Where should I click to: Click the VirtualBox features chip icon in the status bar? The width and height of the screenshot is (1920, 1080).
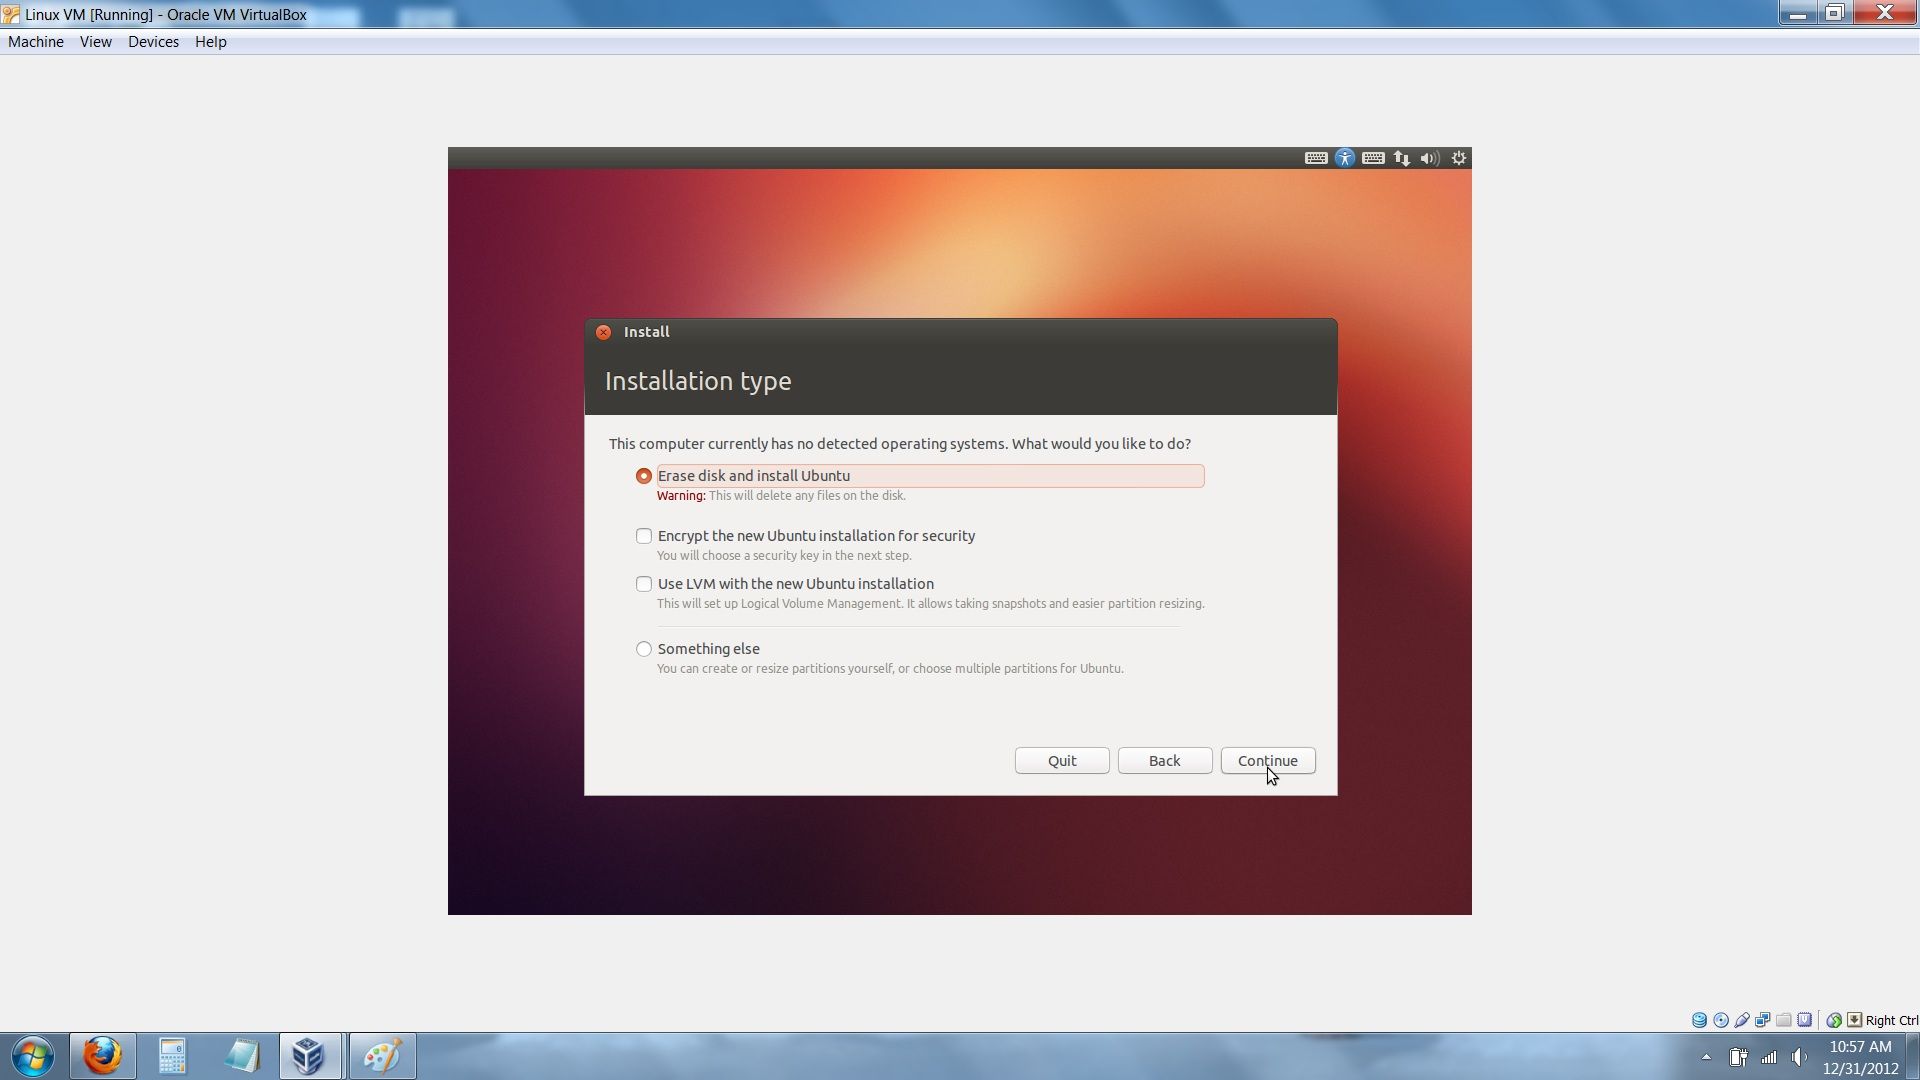(1805, 1019)
